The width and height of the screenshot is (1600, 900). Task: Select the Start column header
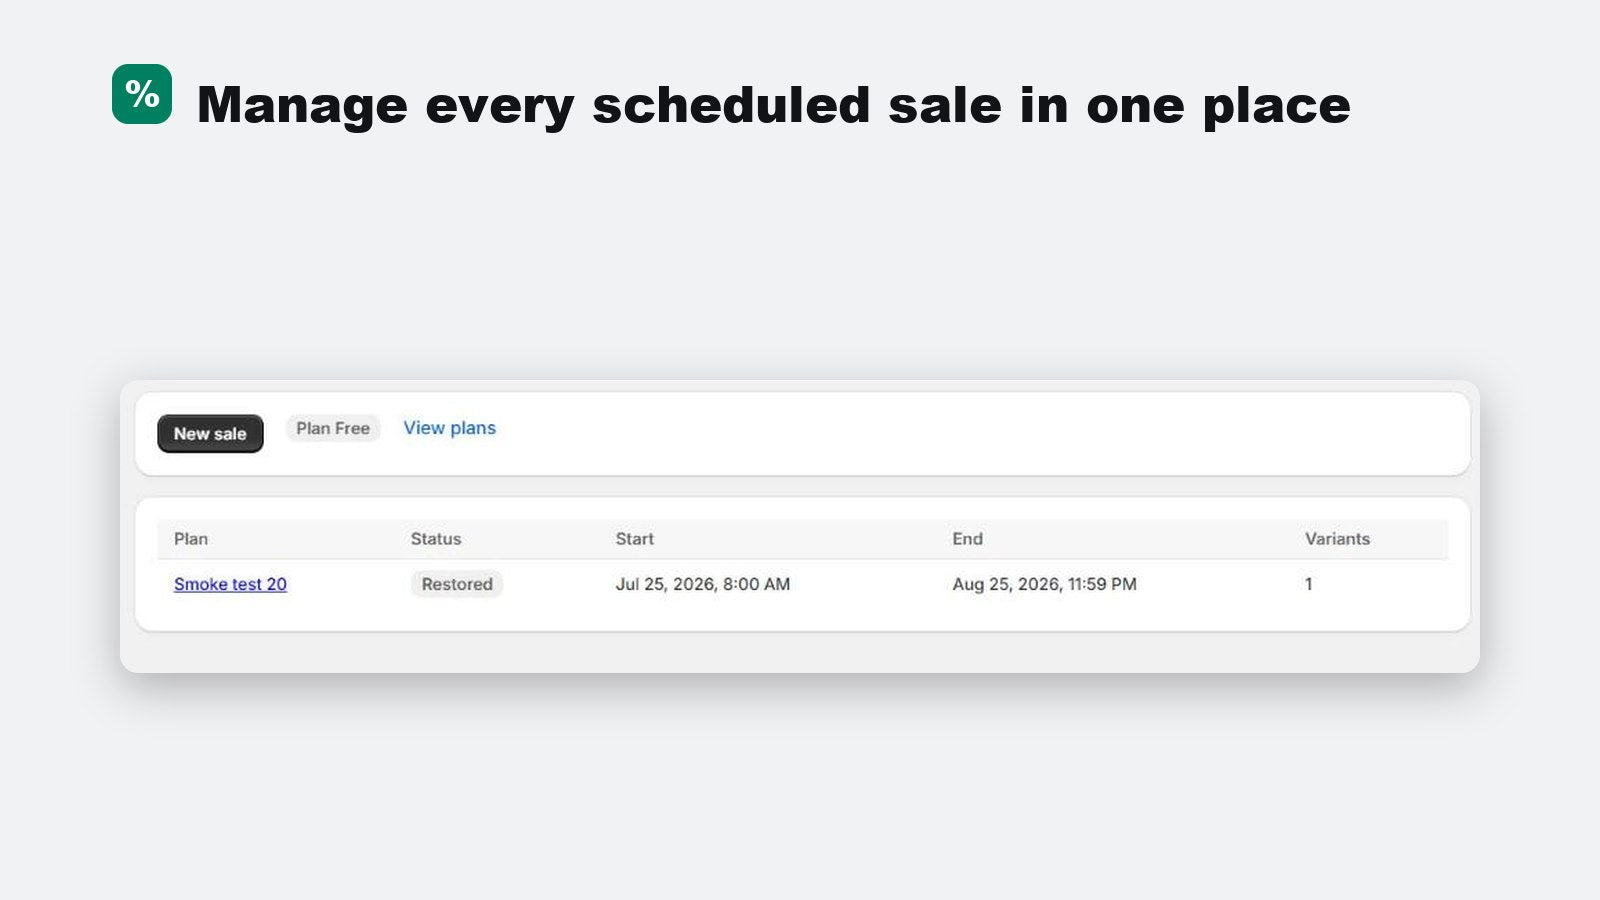[634, 539]
